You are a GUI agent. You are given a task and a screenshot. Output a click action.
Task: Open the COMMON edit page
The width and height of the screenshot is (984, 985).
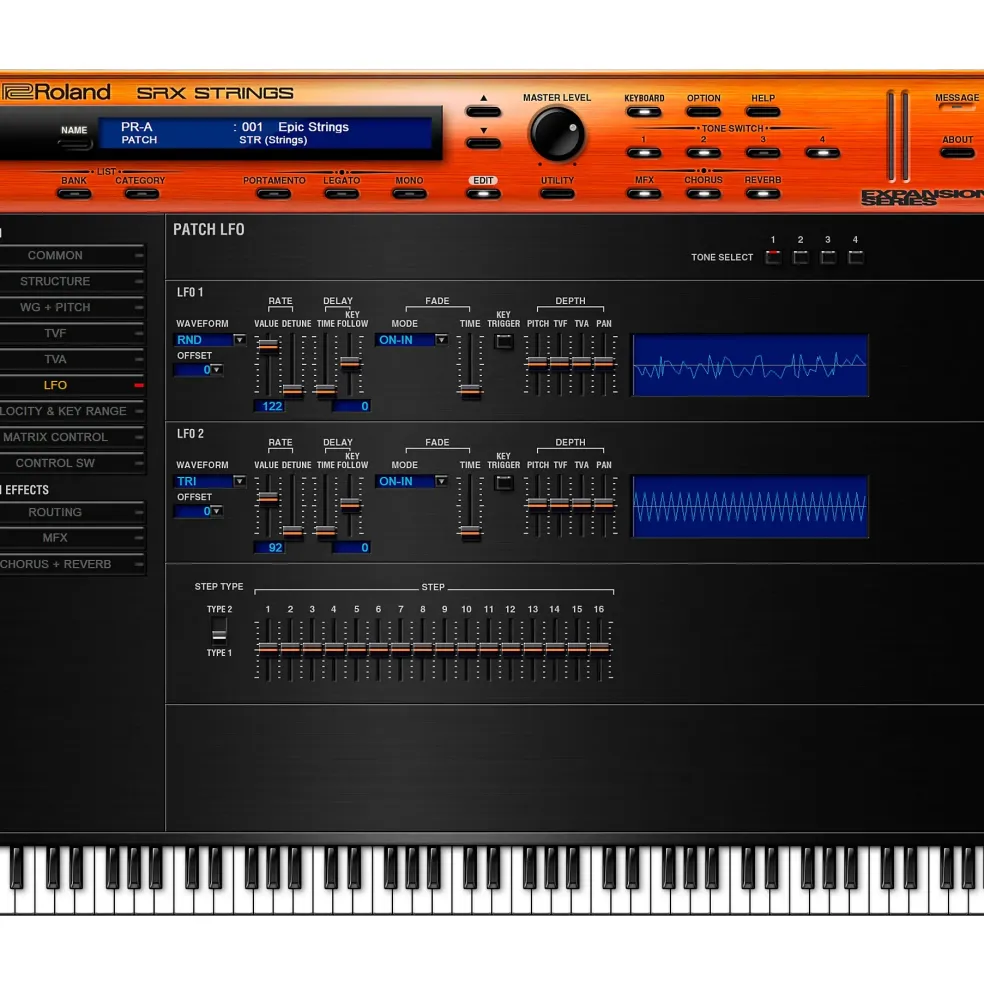[72, 256]
